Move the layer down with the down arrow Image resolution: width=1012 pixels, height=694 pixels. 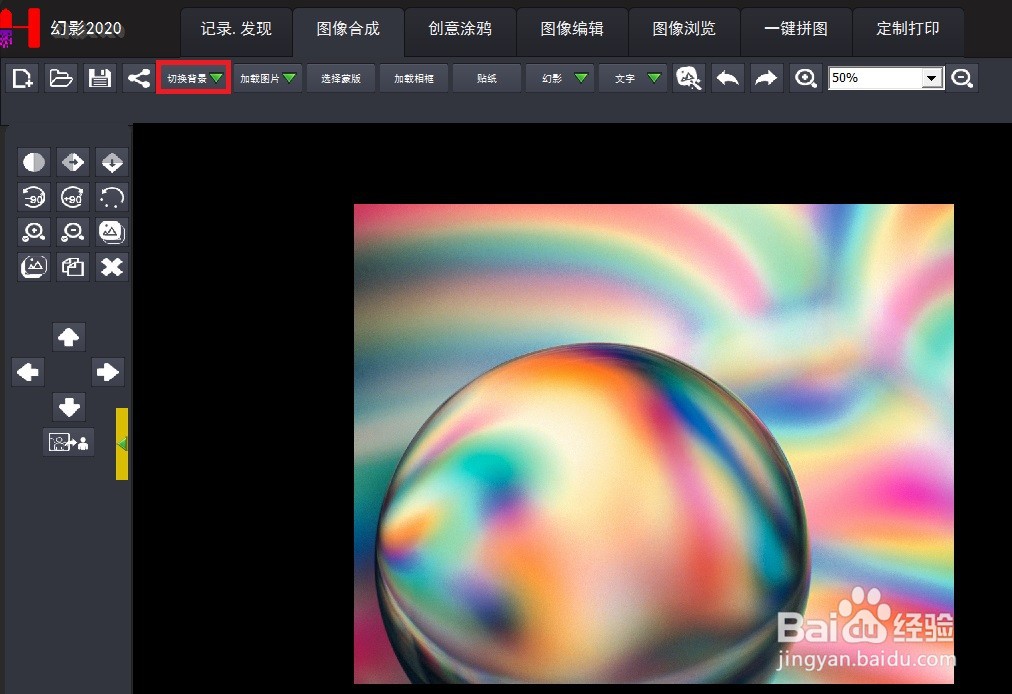tap(68, 407)
